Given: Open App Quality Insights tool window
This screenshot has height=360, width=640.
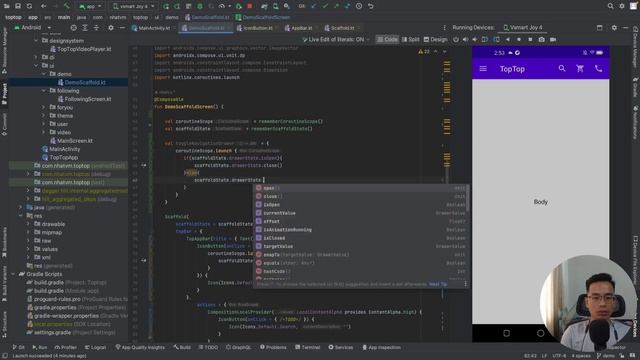Looking at the screenshot, I should tap(140, 347).
